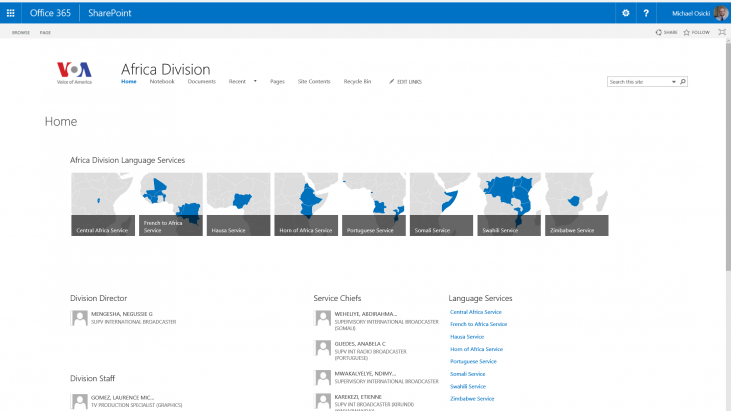The image size is (731, 411).
Task: Click the Edit Links pencil icon
Action: pos(392,82)
